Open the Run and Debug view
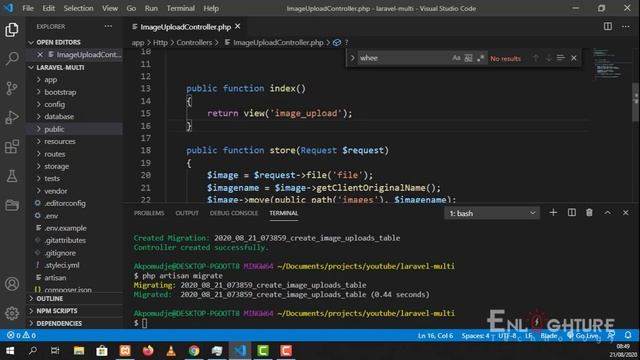 (12, 118)
